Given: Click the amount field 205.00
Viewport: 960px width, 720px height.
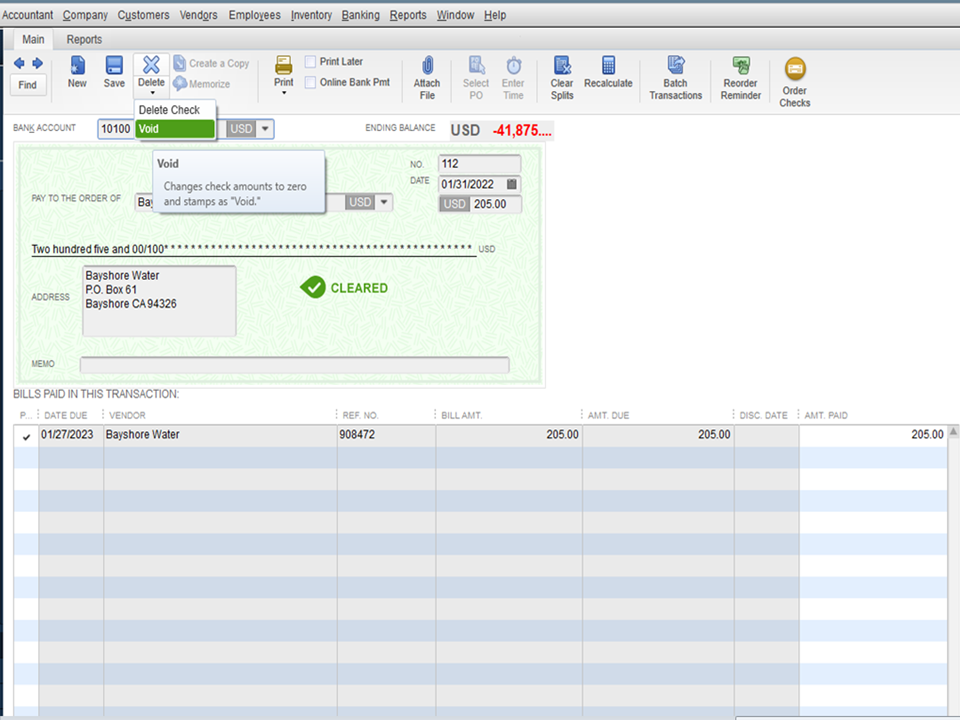Looking at the screenshot, I should click(x=495, y=204).
